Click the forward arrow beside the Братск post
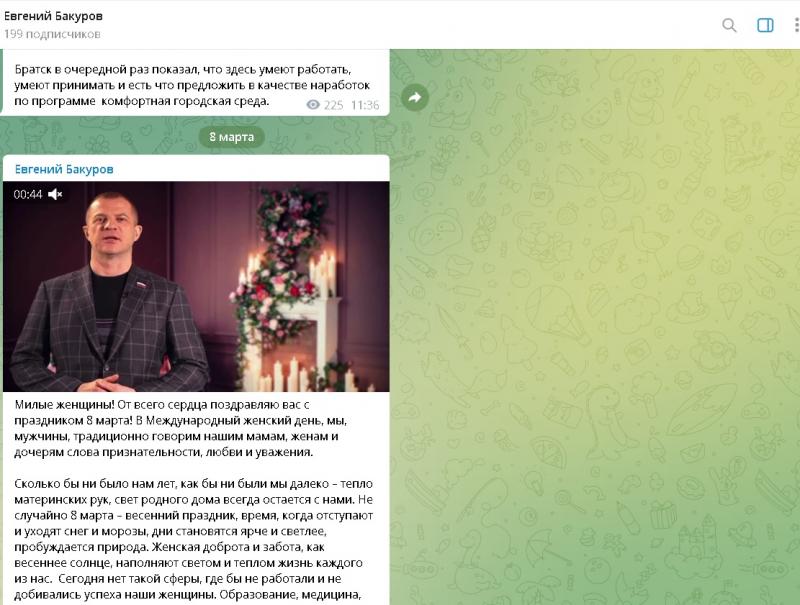The width and height of the screenshot is (800, 605). click(415, 97)
